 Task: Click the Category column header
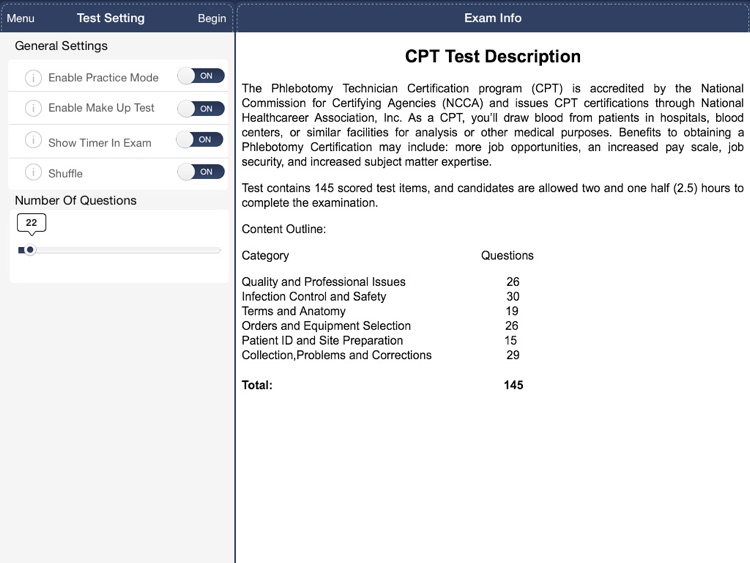[265, 255]
